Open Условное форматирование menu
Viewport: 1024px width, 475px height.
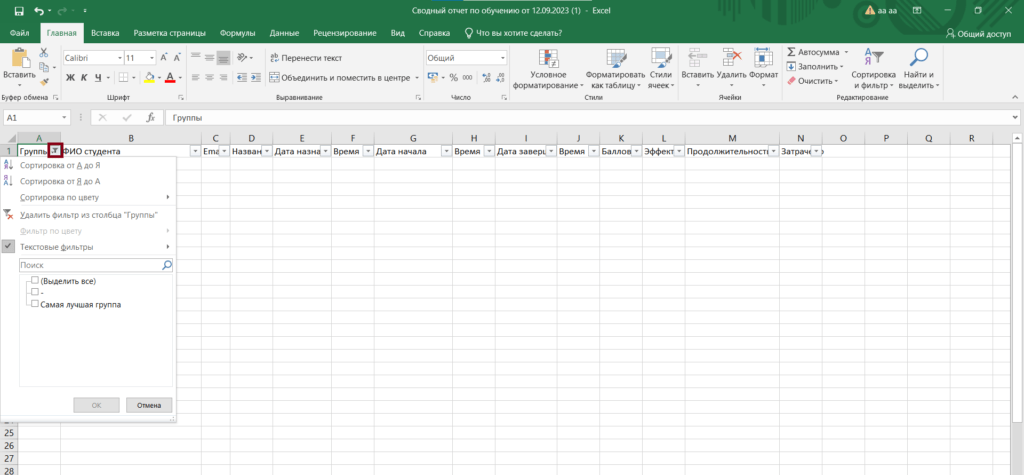point(549,69)
